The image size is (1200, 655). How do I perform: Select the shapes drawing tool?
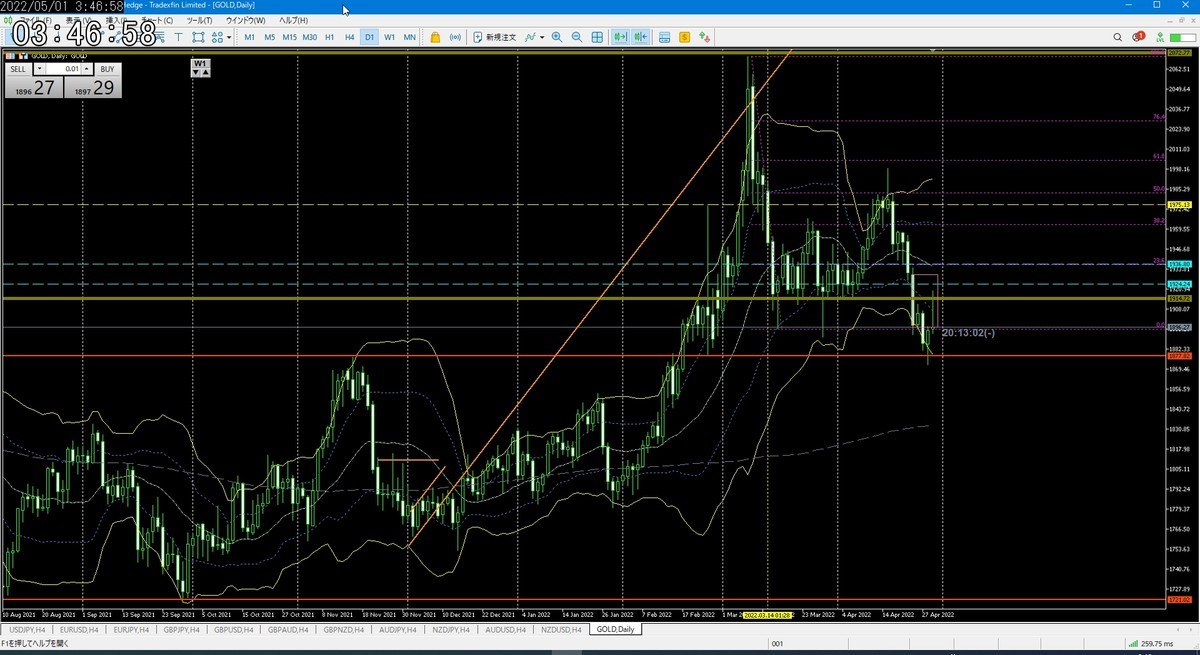(x=198, y=37)
